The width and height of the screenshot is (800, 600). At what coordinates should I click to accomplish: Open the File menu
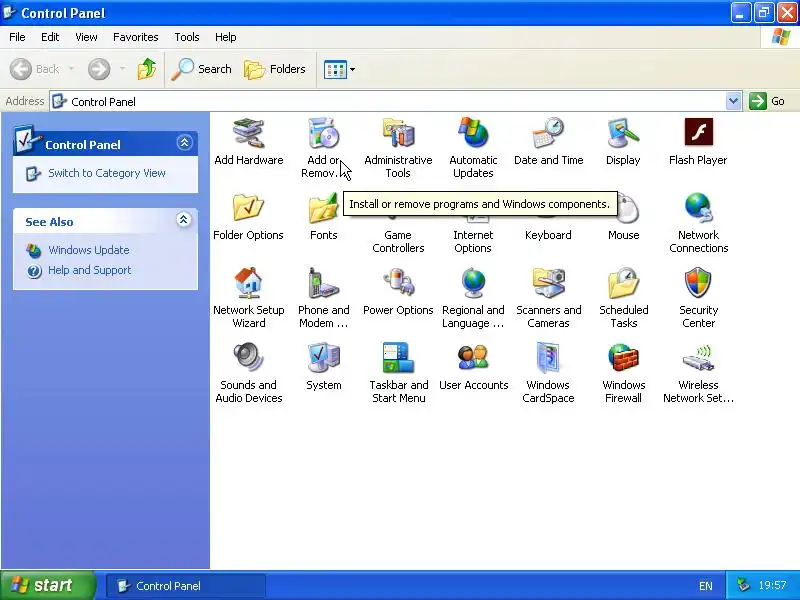(x=17, y=37)
